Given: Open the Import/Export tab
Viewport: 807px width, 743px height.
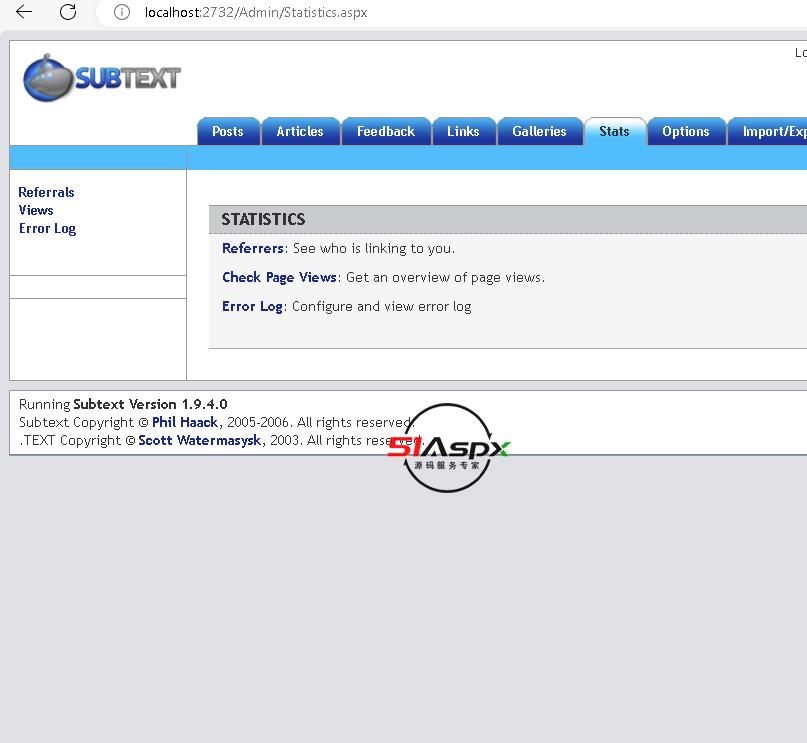Looking at the screenshot, I should 767,131.
